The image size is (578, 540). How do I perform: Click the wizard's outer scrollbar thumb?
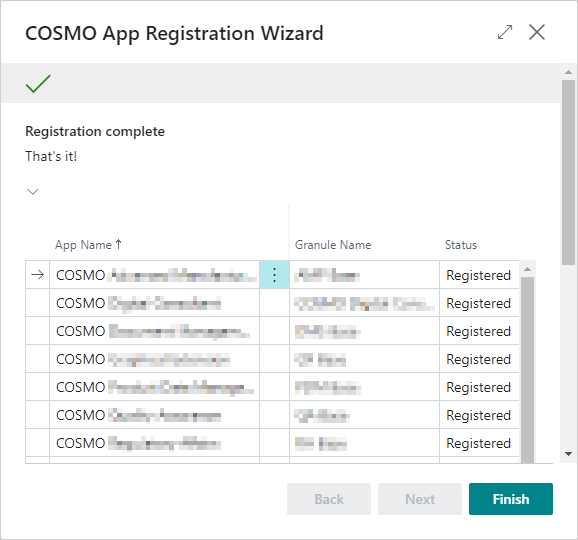pos(568,172)
